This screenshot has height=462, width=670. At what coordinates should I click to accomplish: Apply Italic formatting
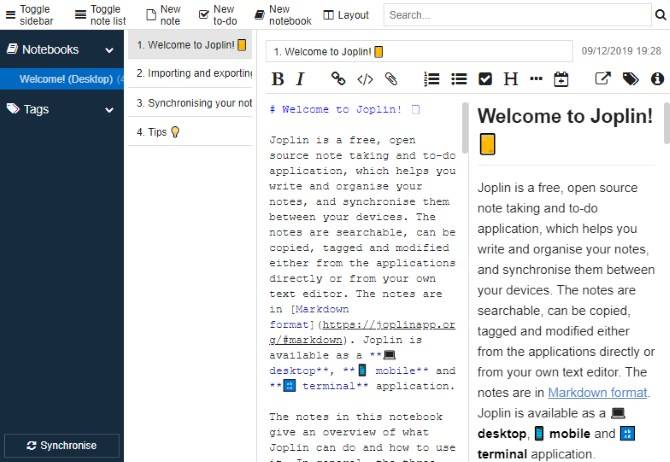[300, 79]
